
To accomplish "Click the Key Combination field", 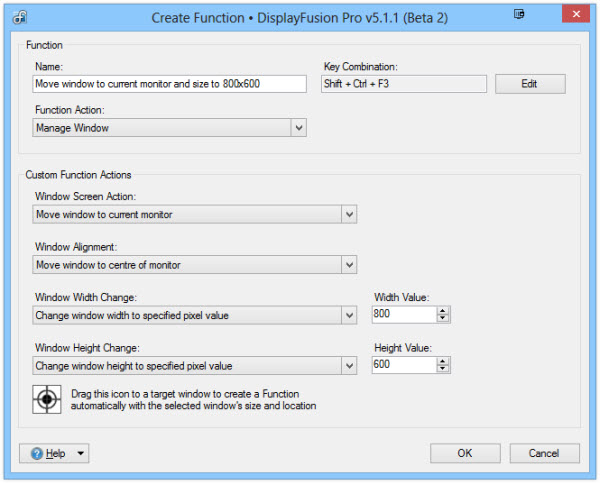I will [x=404, y=84].
